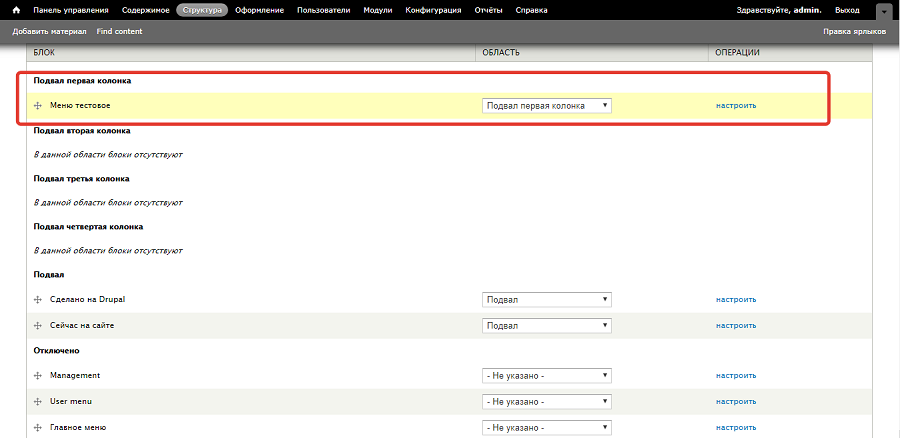Open the Пользователи menu

pyautogui.click(x=324, y=10)
